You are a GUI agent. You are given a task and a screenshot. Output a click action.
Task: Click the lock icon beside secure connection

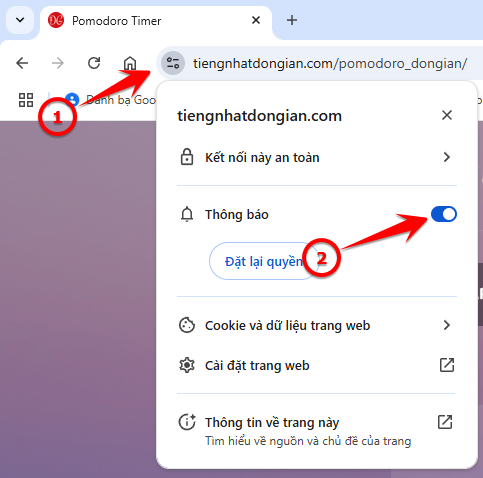(187, 157)
